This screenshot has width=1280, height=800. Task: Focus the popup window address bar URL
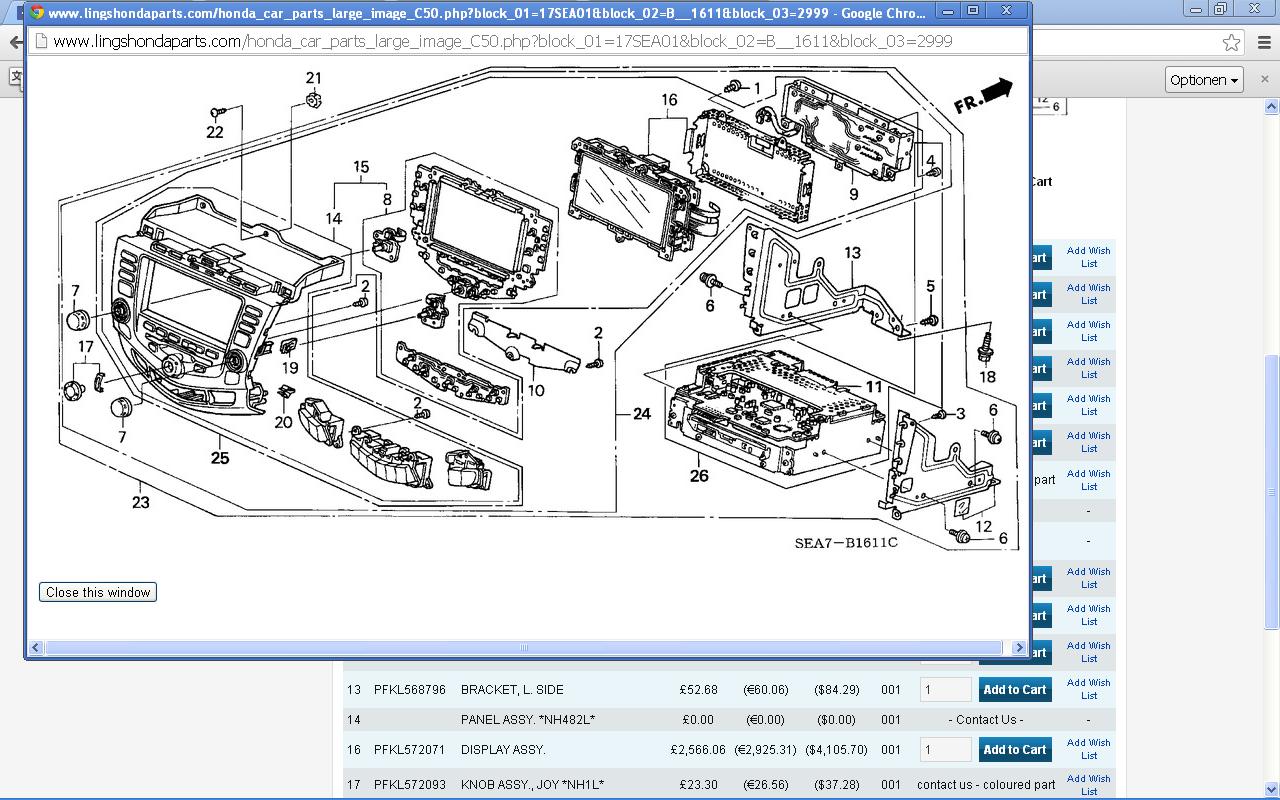point(502,41)
